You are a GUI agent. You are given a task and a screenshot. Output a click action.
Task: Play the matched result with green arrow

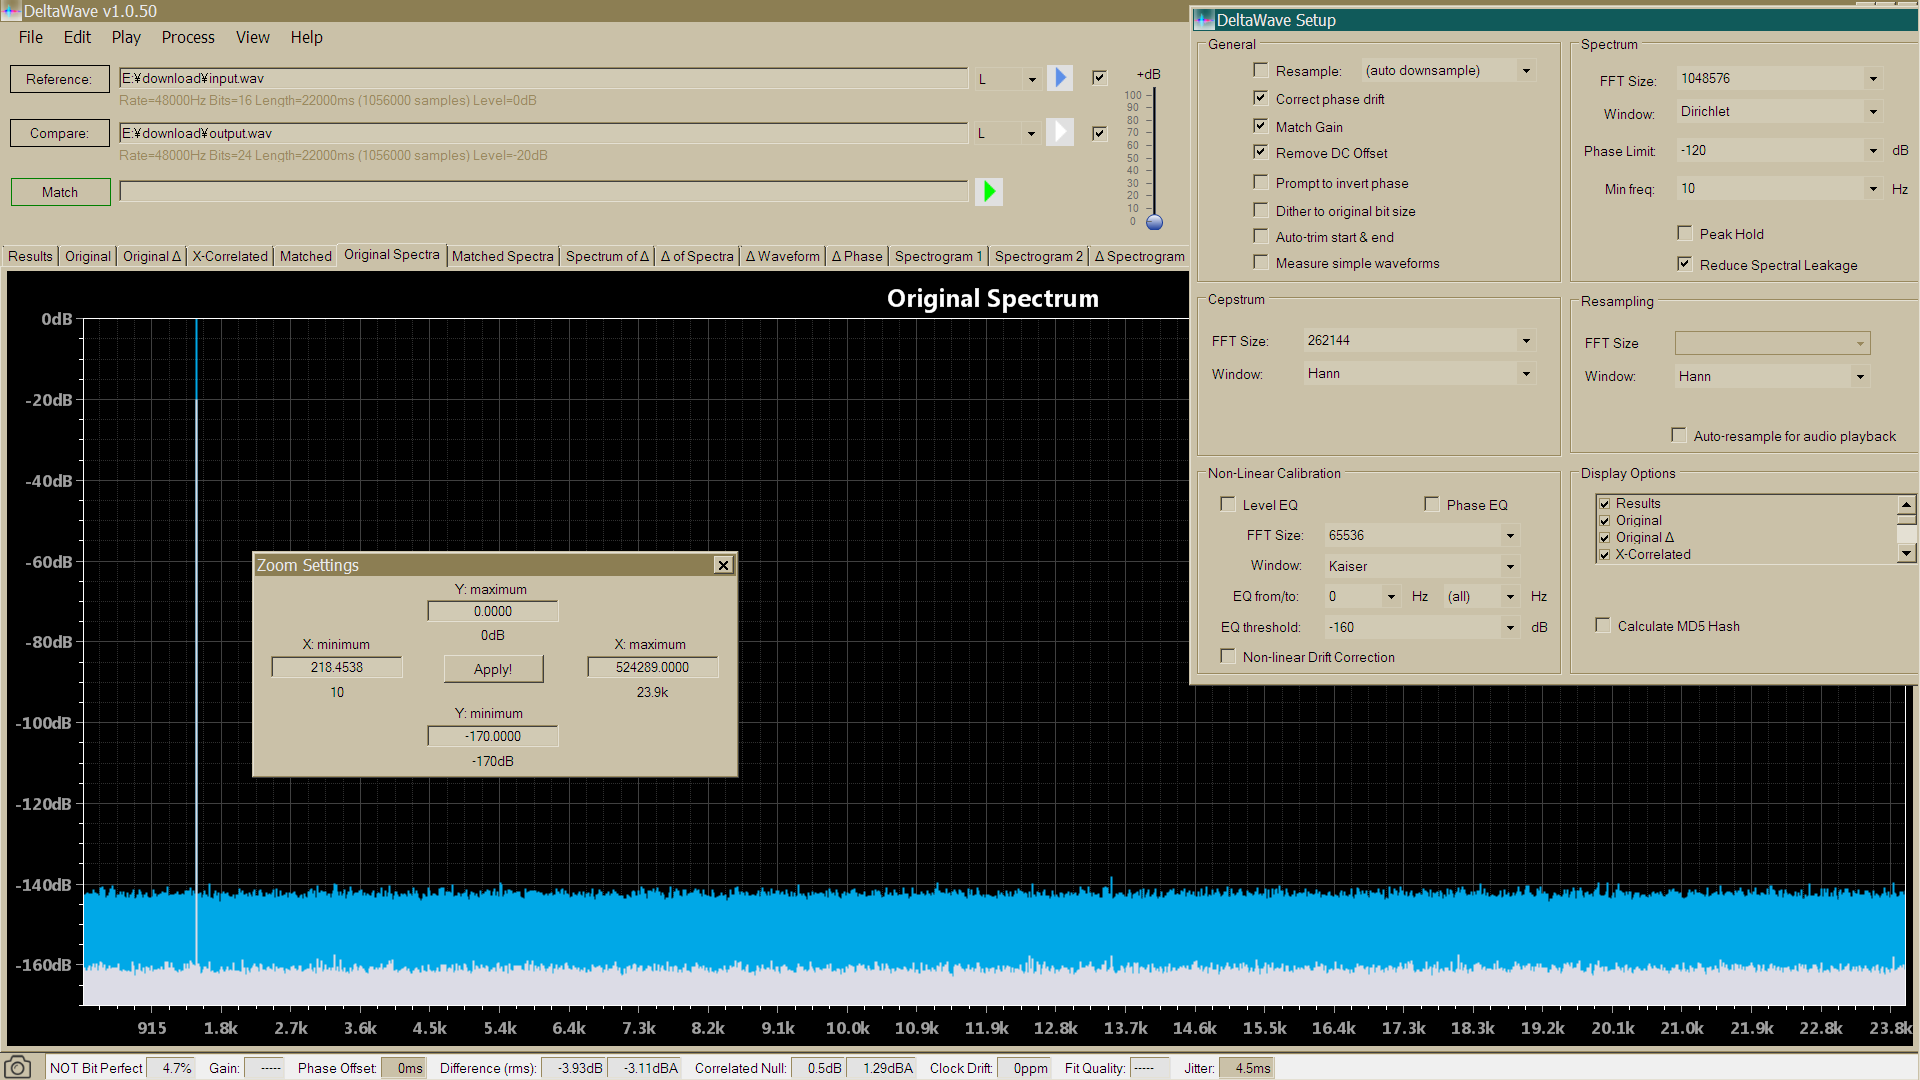point(989,191)
